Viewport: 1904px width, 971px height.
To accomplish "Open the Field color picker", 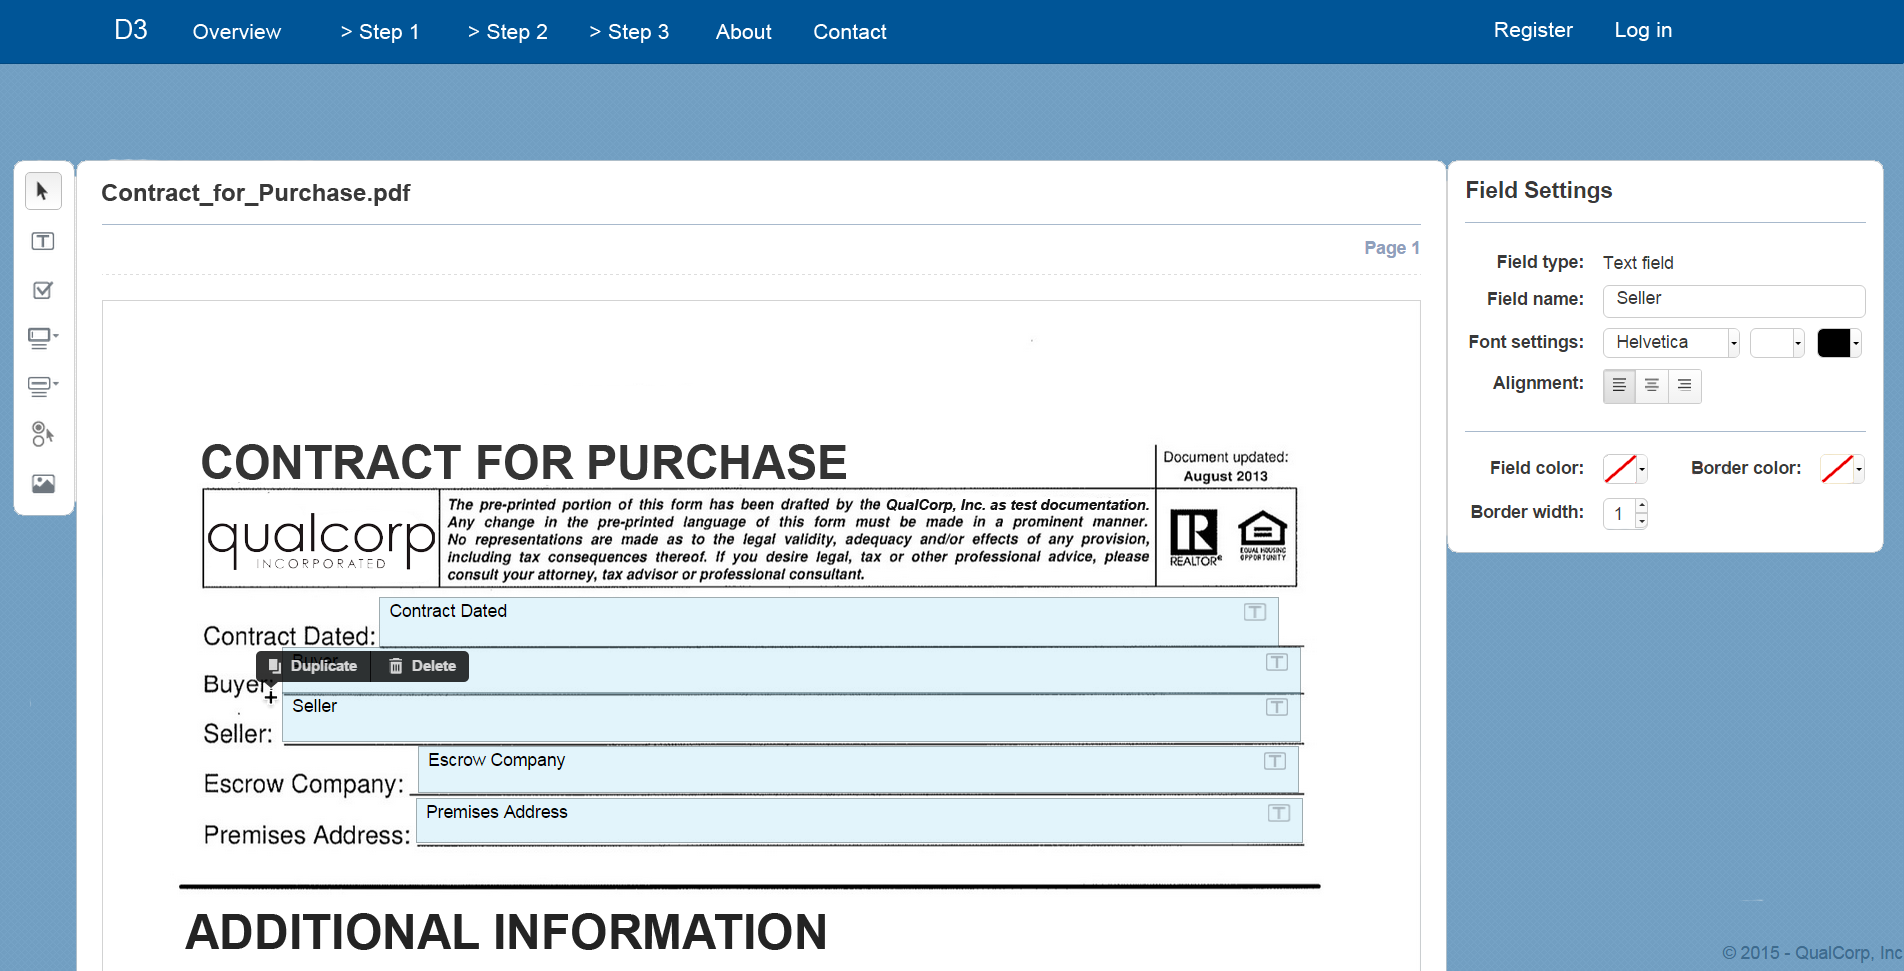I will (x=1625, y=468).
